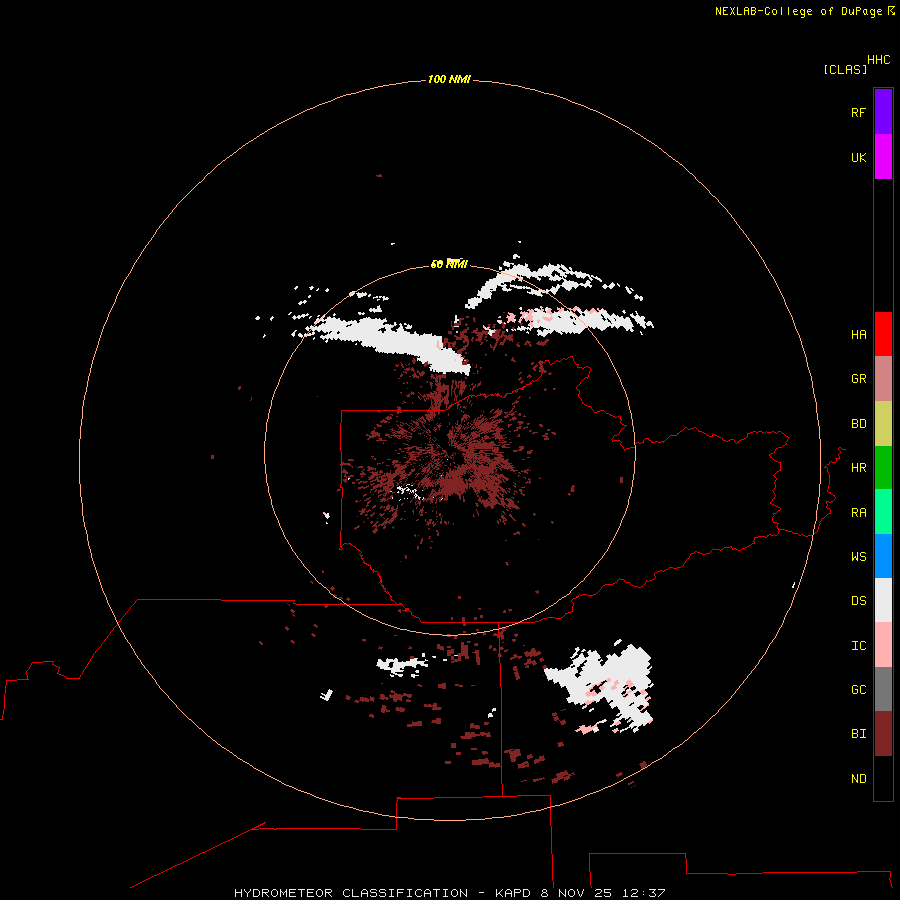Screen dimensions: 900x900
Task: Click the NEXLAB-College of DuPage credit text
Action: click(x=798, y=11)
